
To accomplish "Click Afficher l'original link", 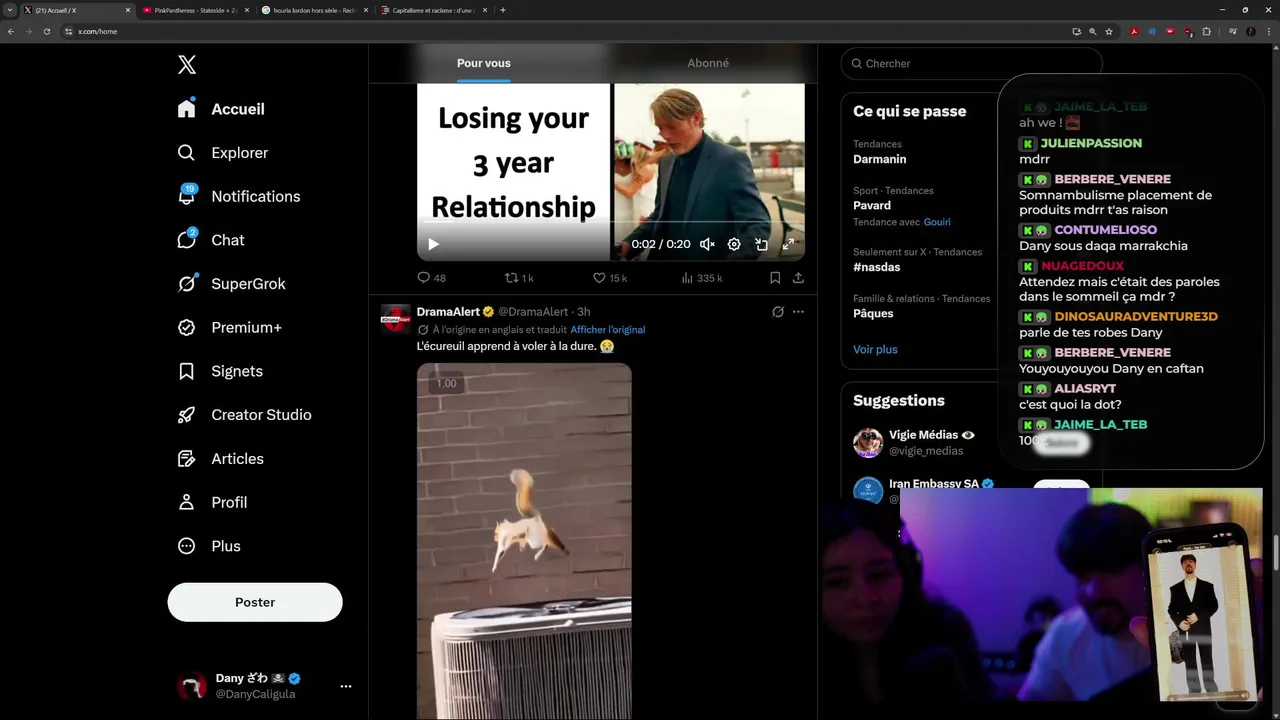I will [x=608, y=330].
